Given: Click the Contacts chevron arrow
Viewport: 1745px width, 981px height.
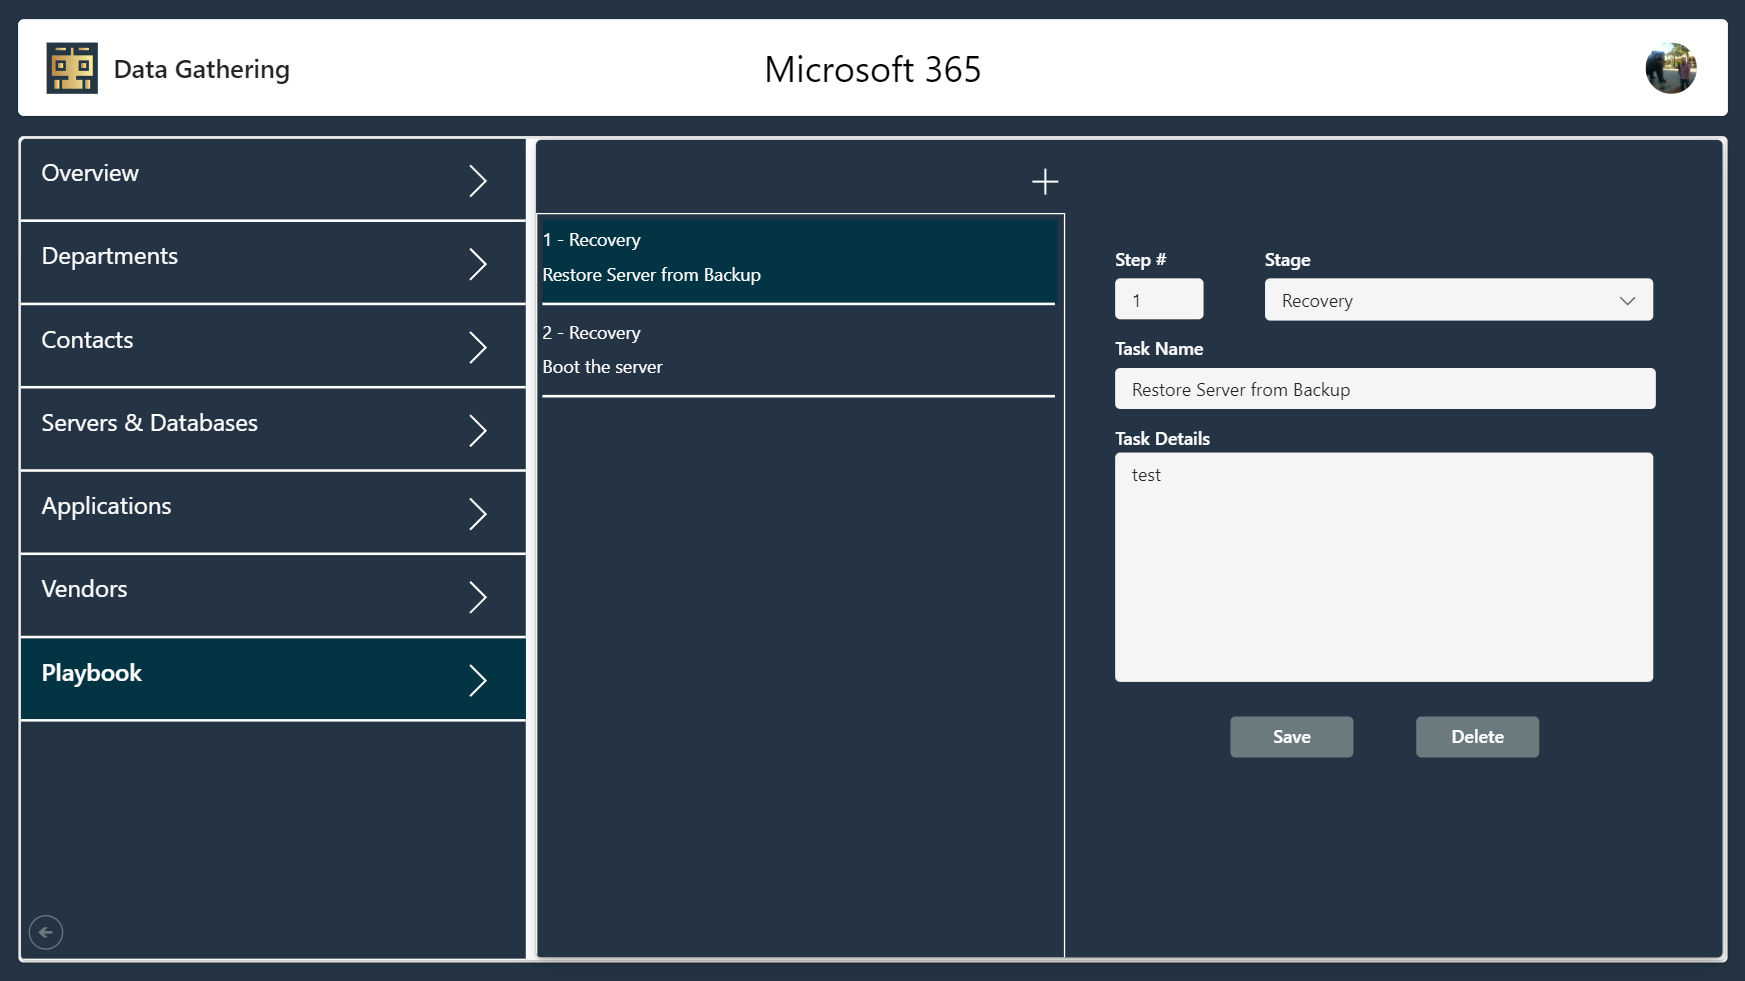Looking at the screenshot, I should (478, 347).
